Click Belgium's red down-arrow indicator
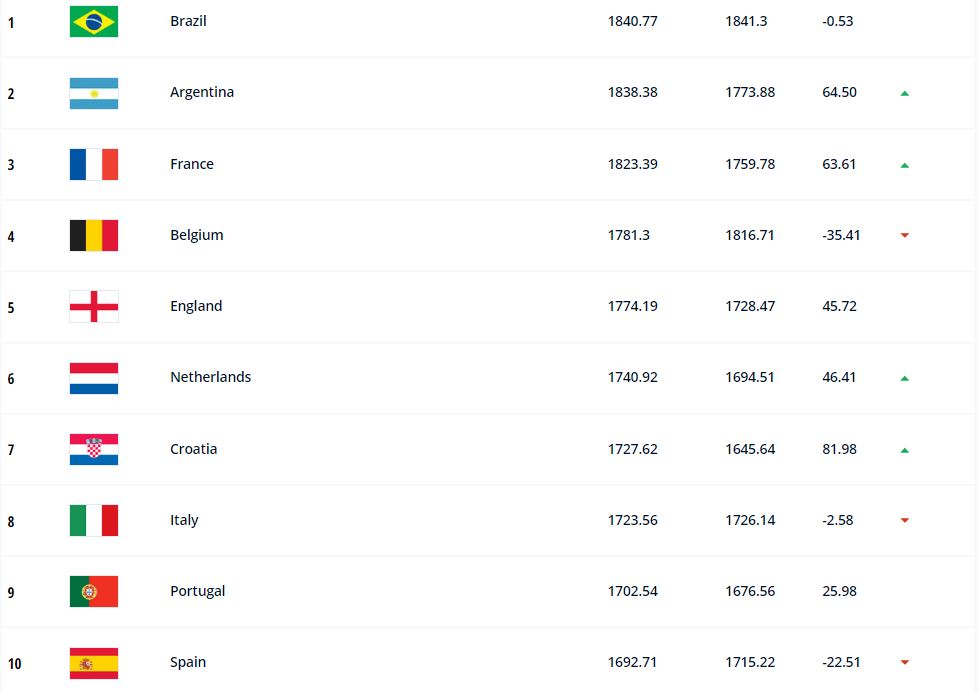Image resolution: width=978 pixels, height=691 pixels. tap(904, 236)
